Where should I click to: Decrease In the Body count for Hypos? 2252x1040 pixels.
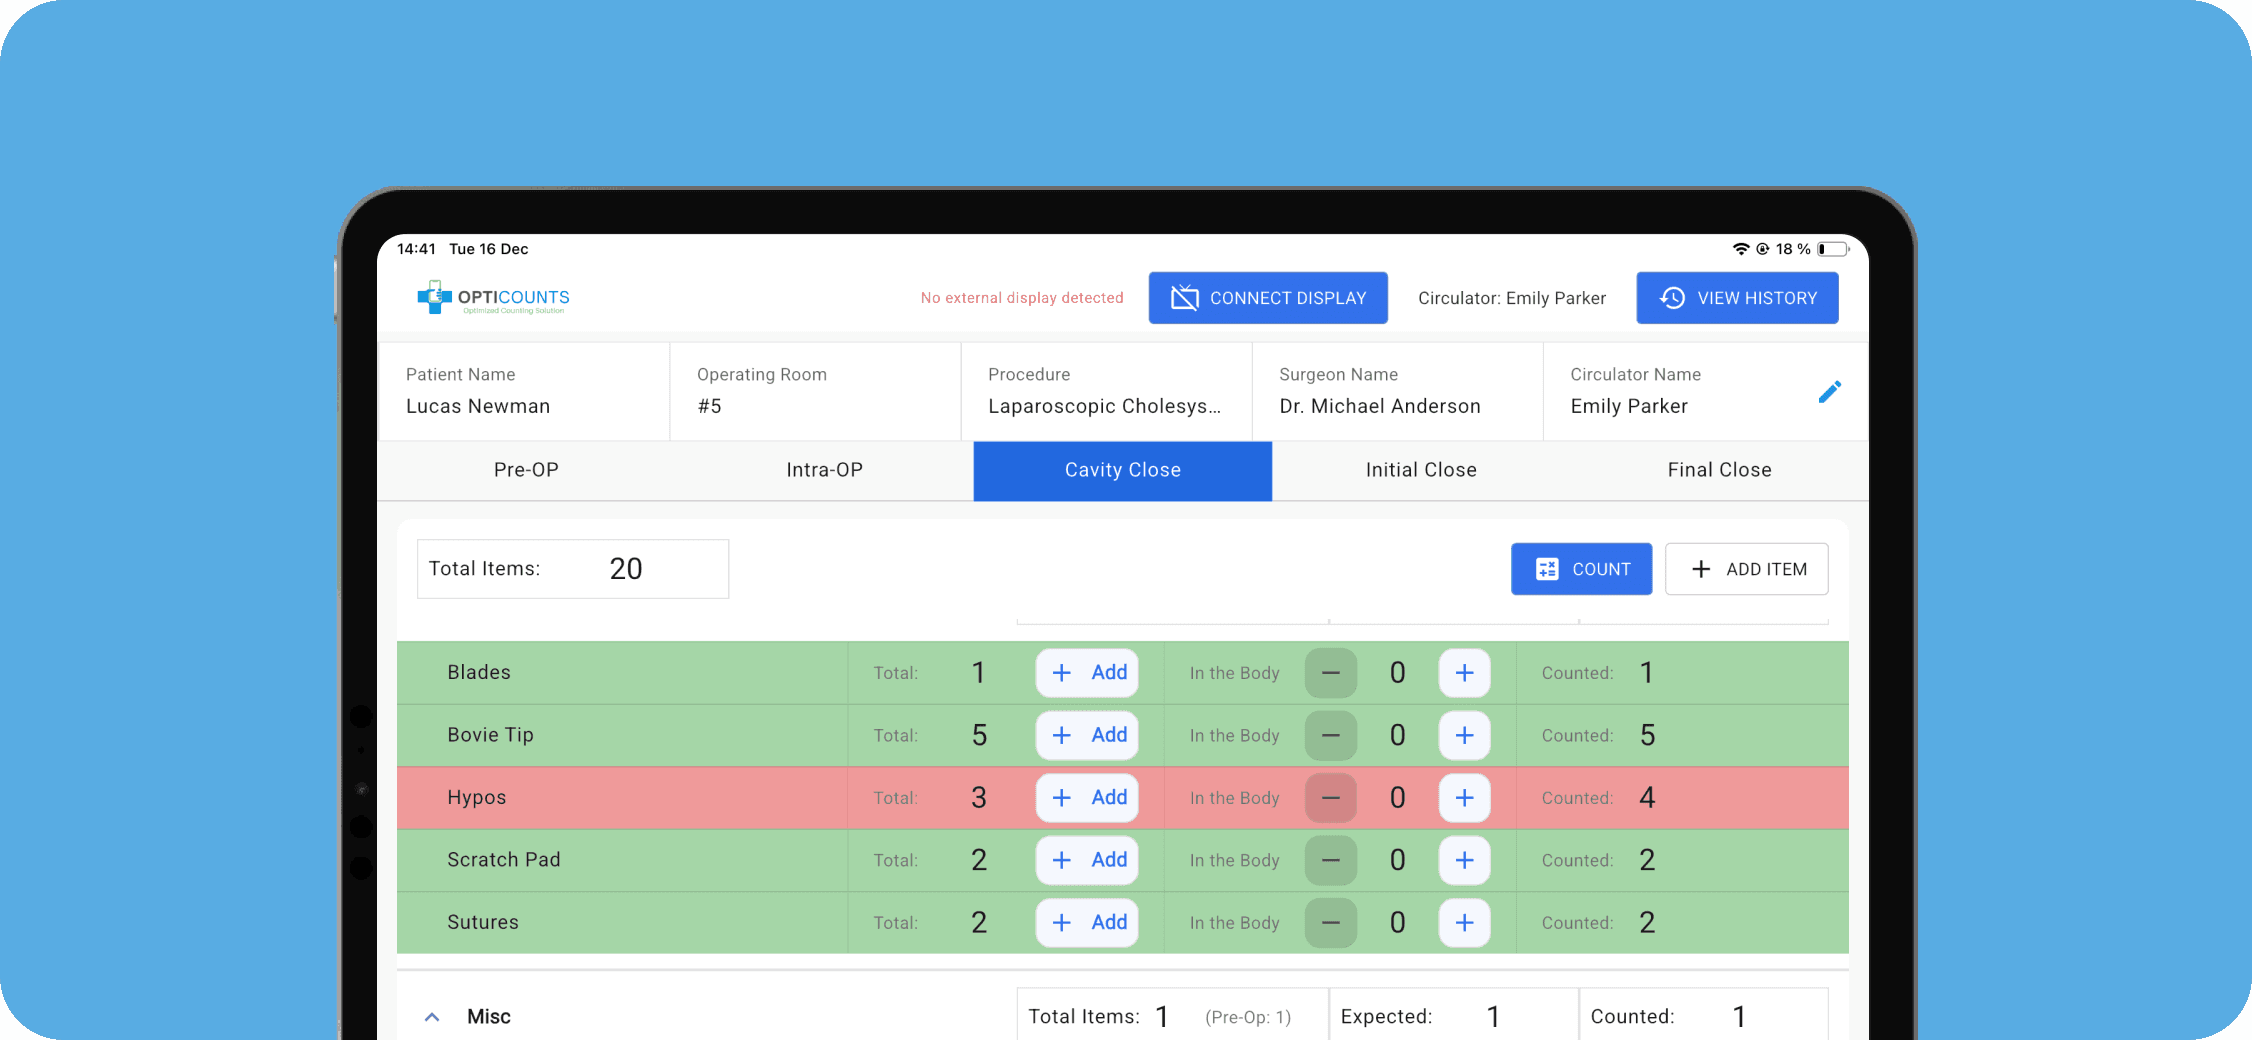[x=1330, y=798]
